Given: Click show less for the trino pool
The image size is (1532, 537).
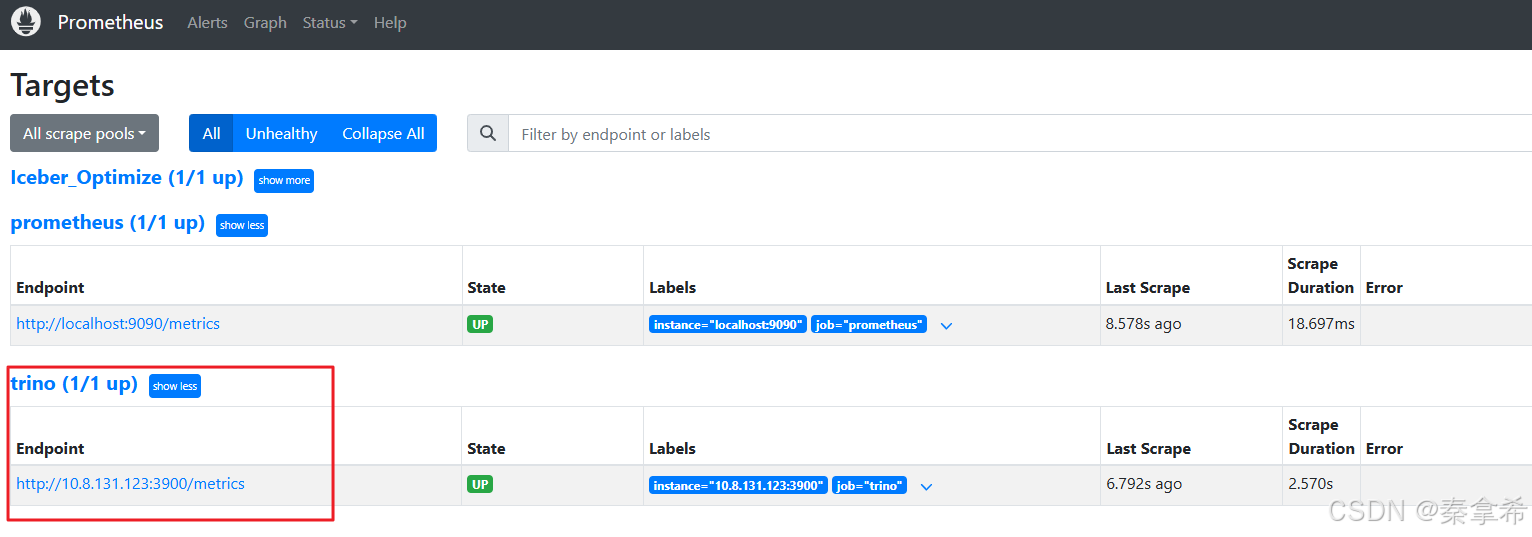Looking at the screenshot, I should (x=175, y=386).
